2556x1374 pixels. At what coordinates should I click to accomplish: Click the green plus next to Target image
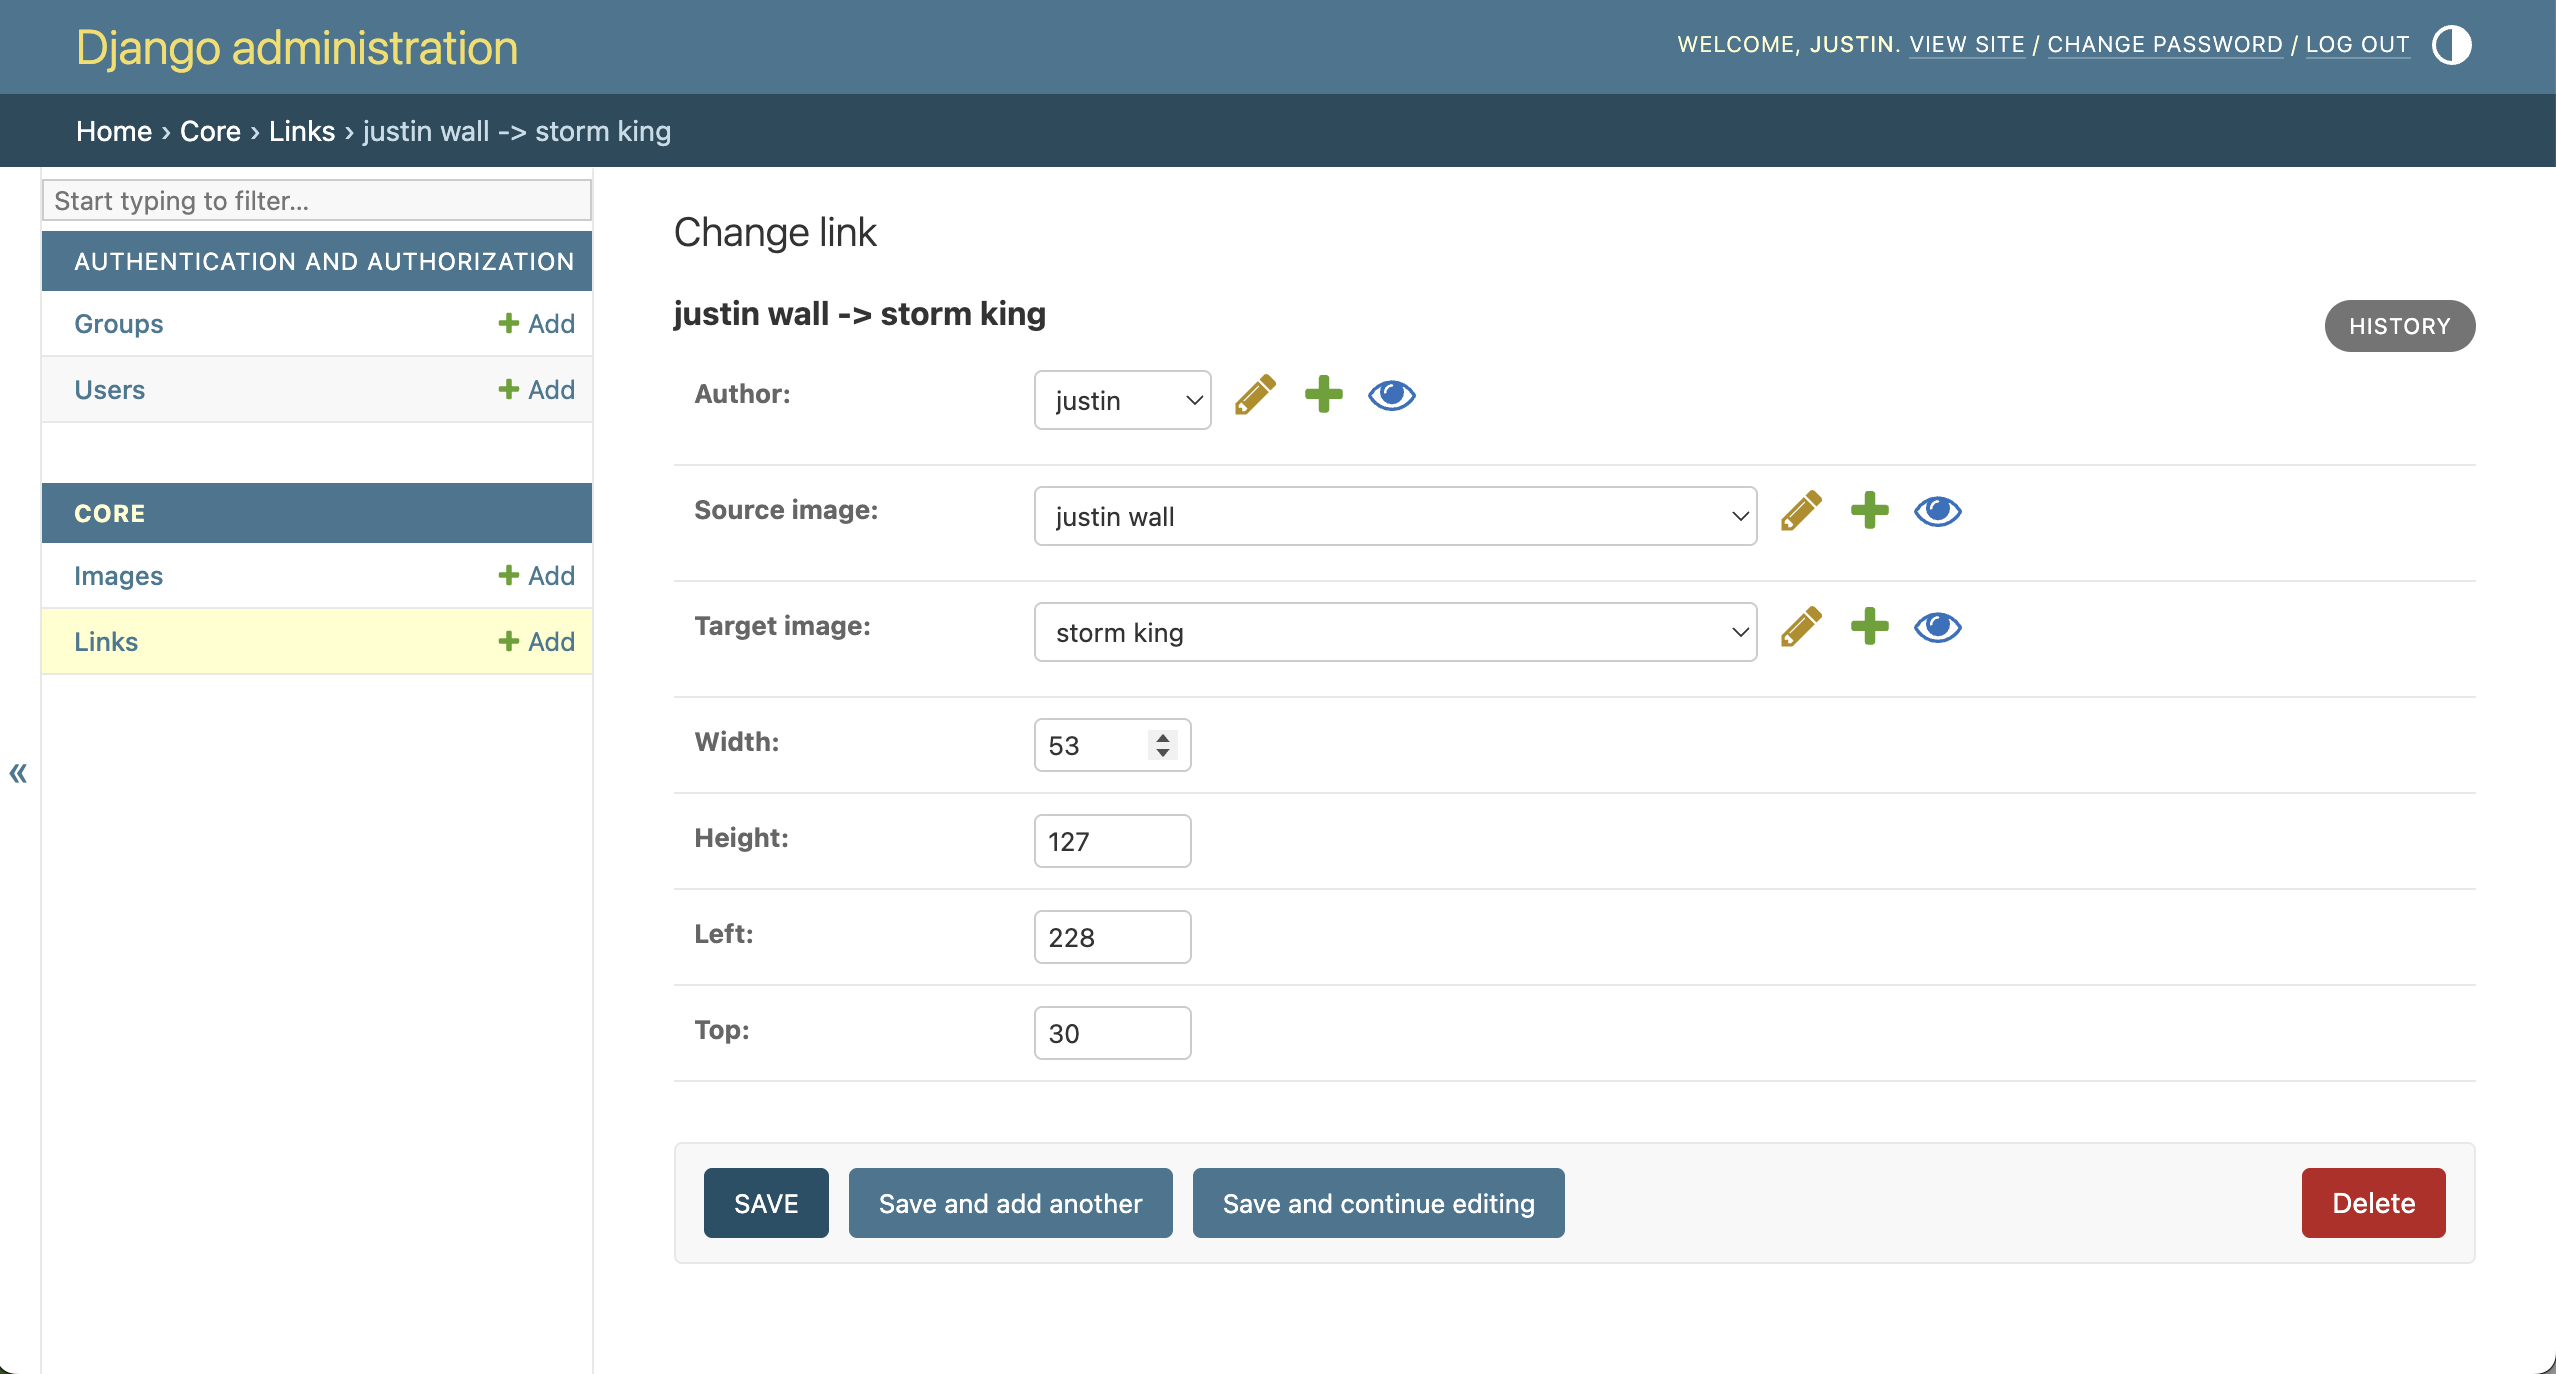coord(1869,627)
